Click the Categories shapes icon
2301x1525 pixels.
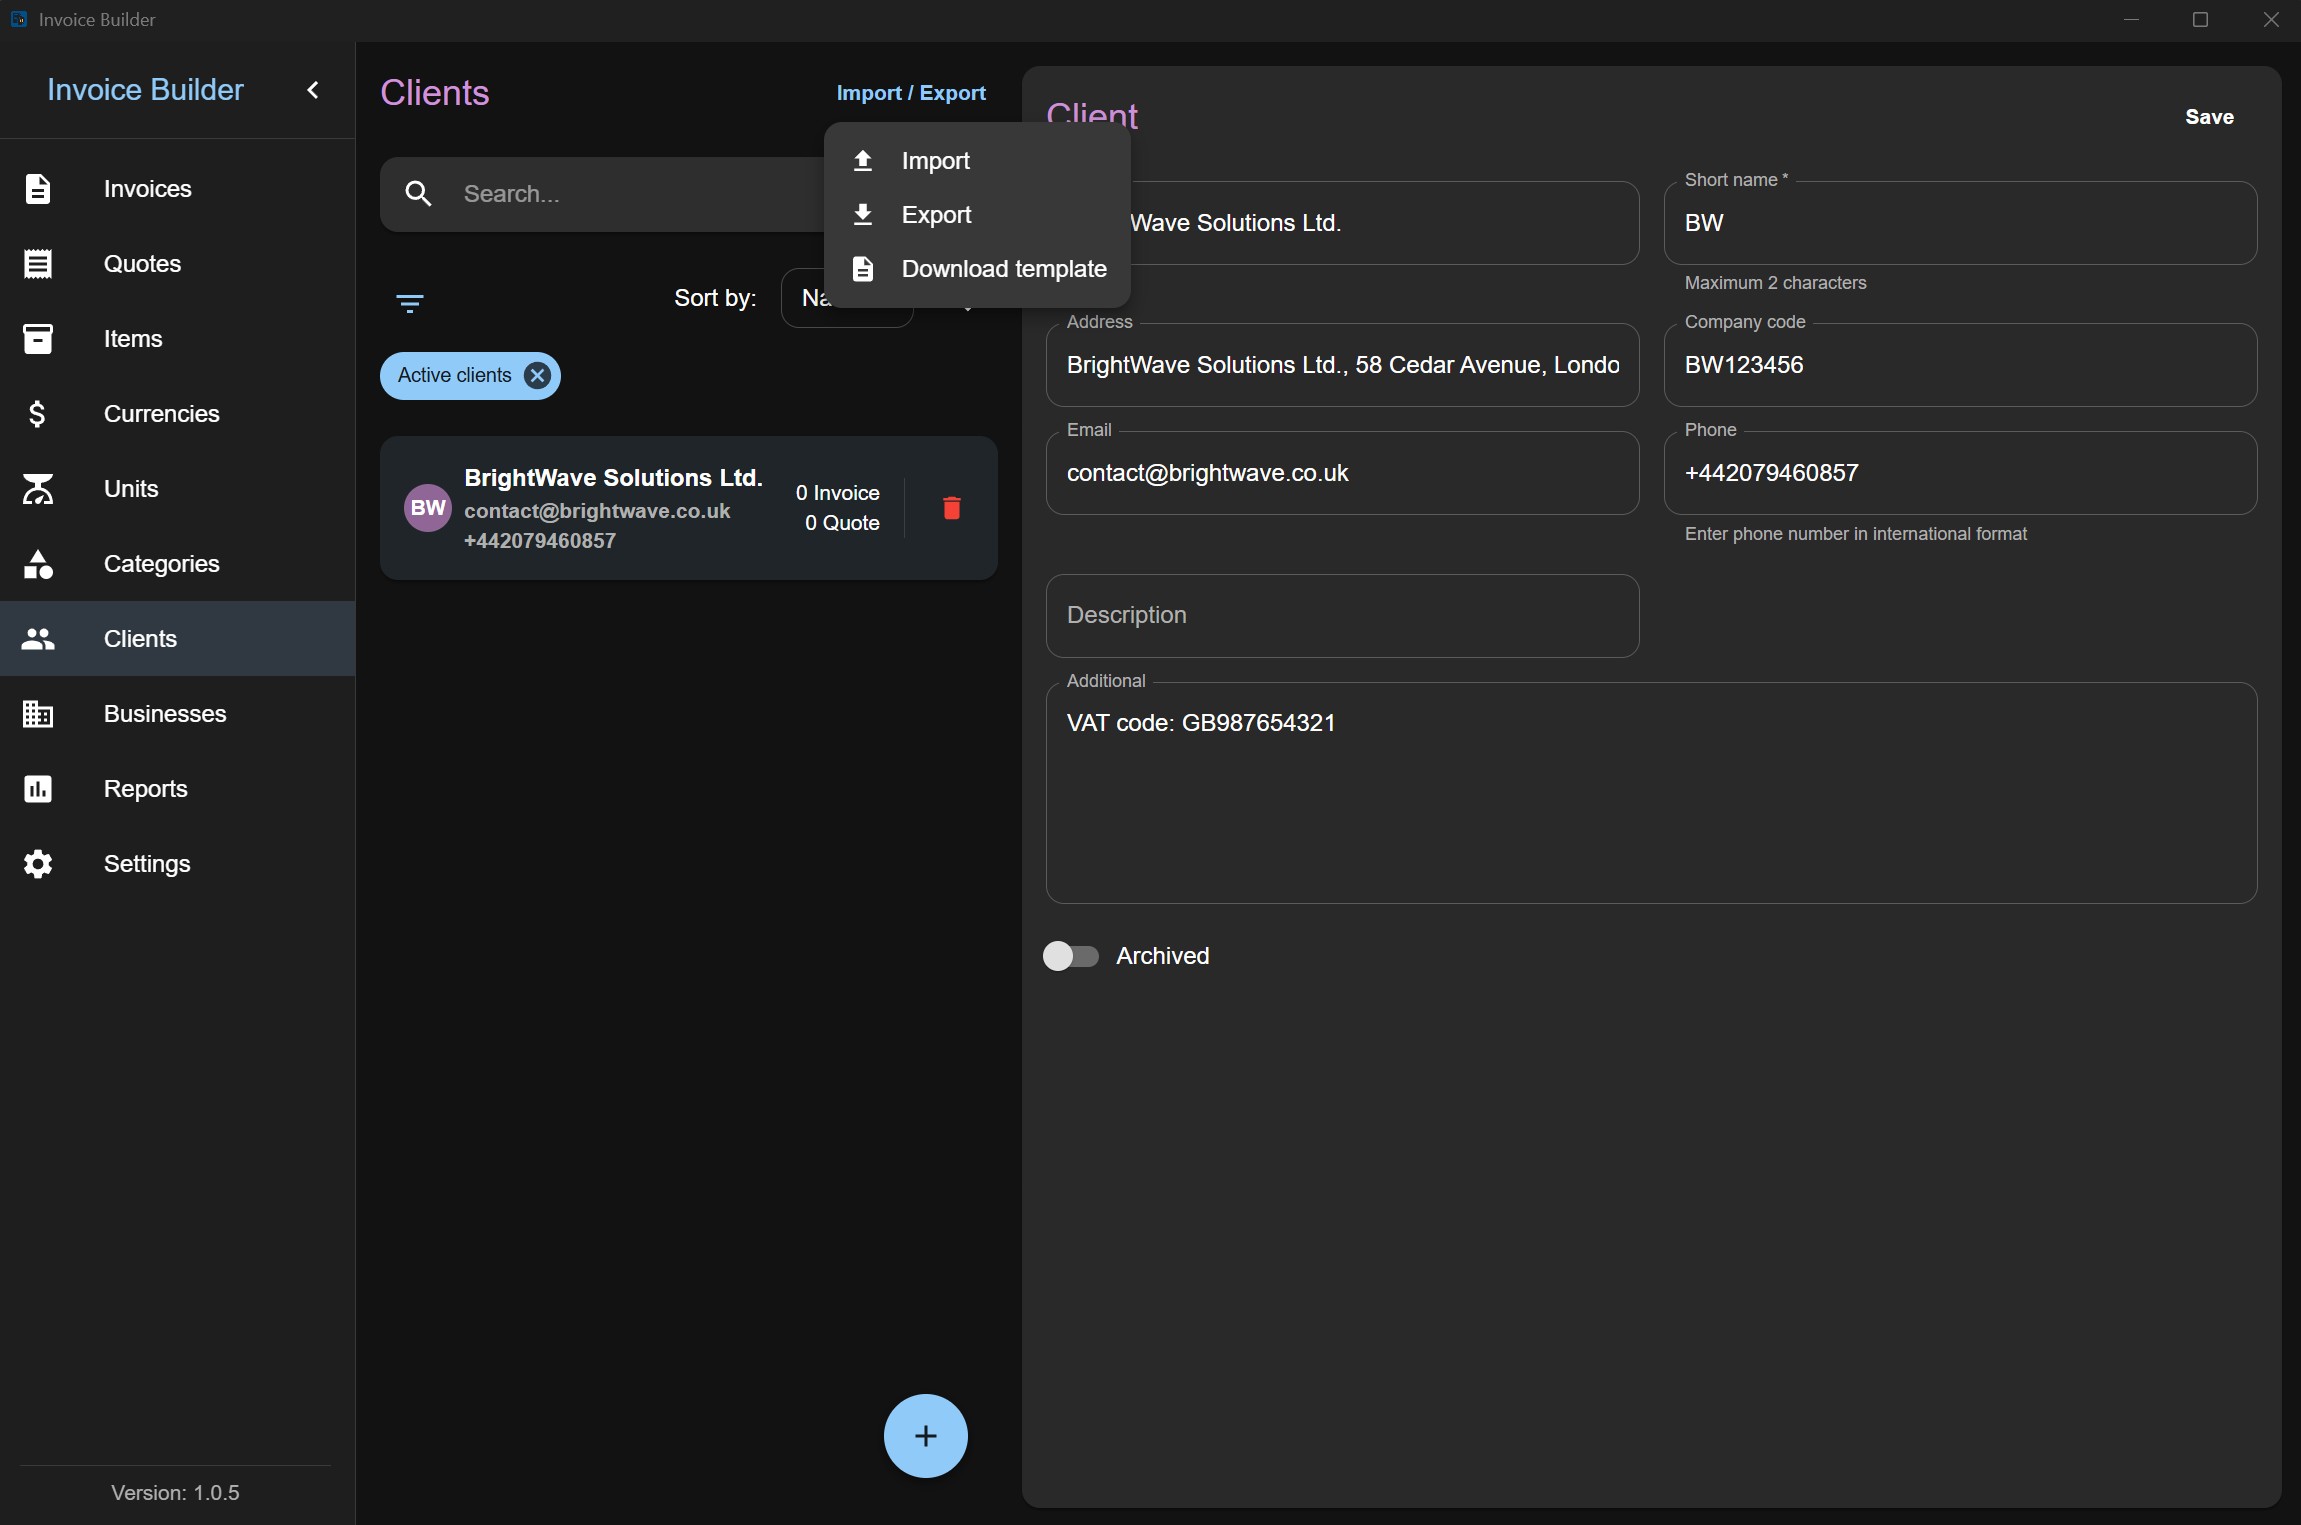pyautogui.click(x=38, y=564)
